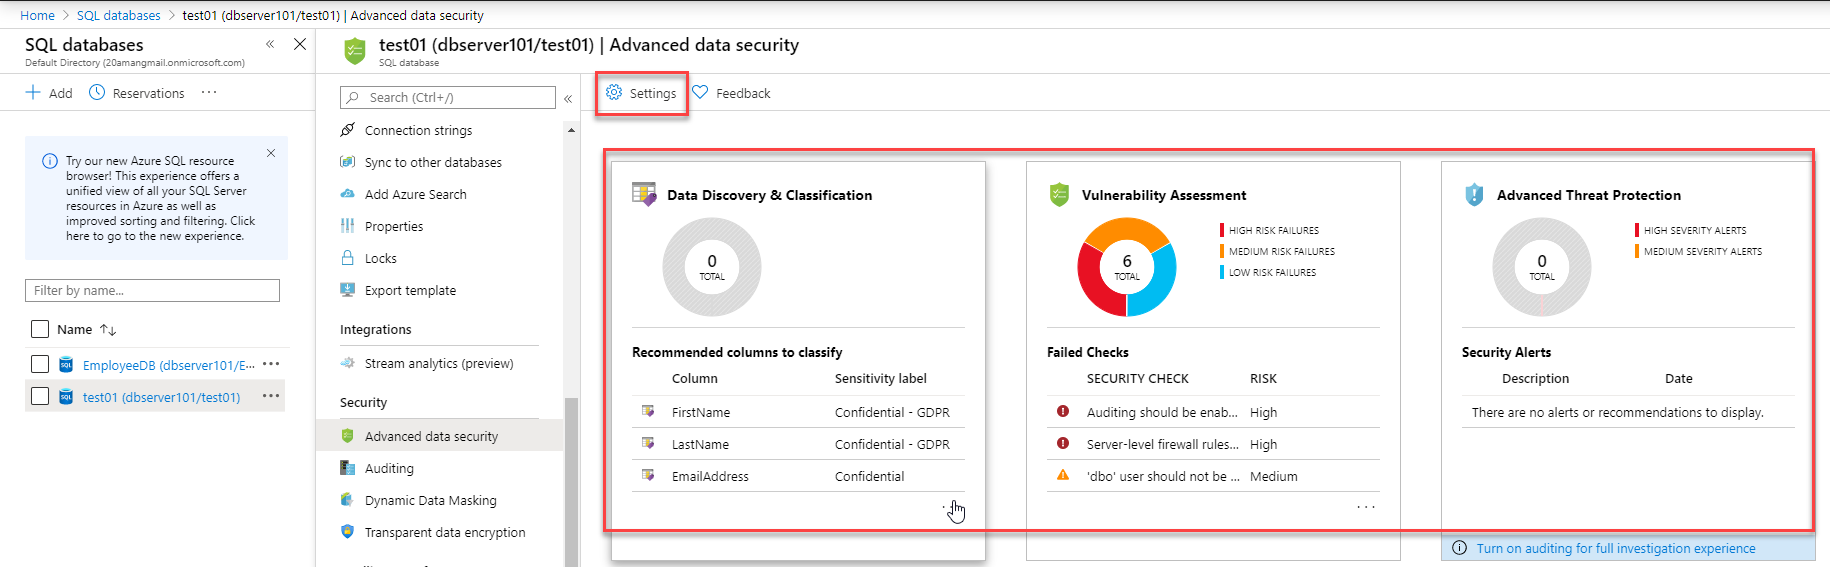Expand Vulnerability Assessment card ellipsis

(x=1366, y=507)
